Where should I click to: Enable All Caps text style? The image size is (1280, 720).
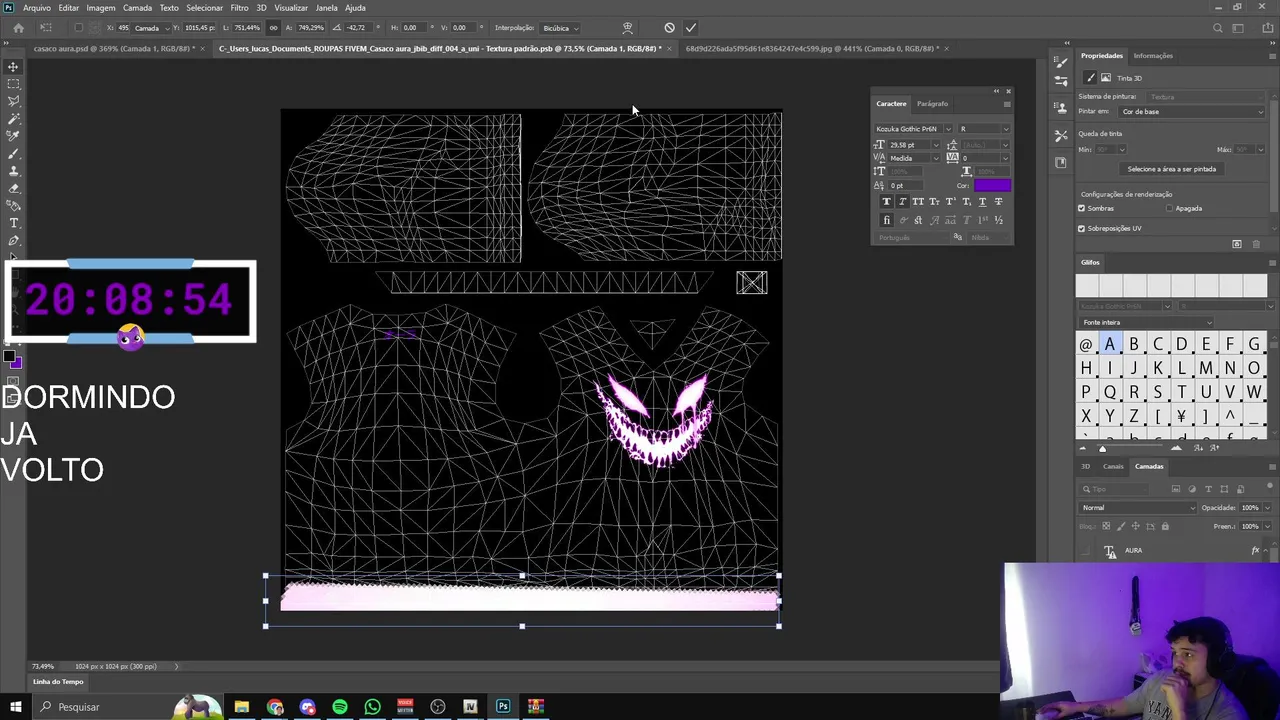coord(918,202)
